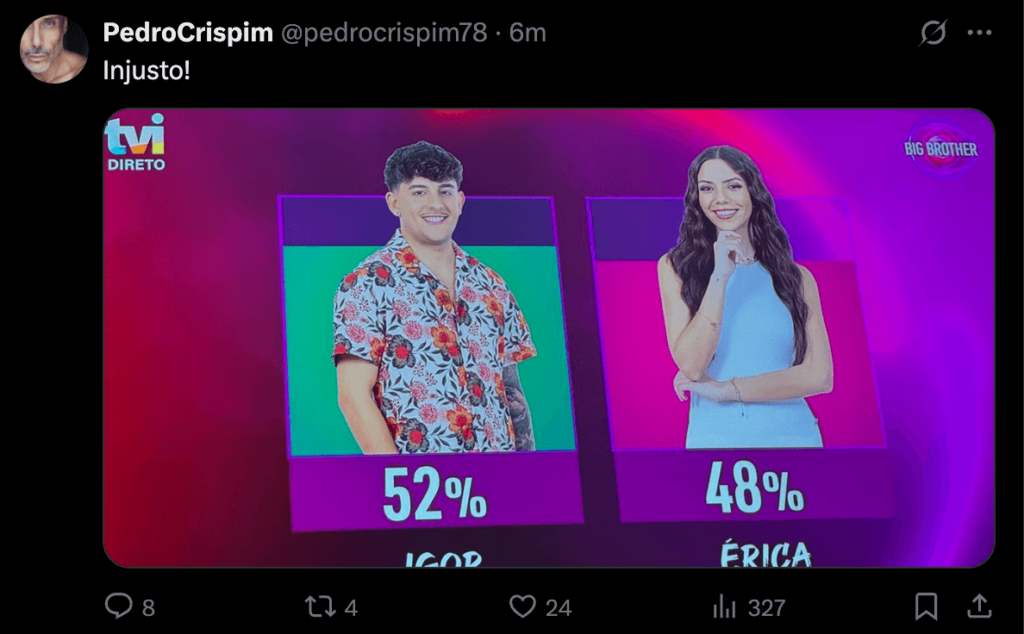Screen dimensions: 1024x634
Task: Click the Grok explain icon
Action: pyautogui.click(x=933, y=32)
